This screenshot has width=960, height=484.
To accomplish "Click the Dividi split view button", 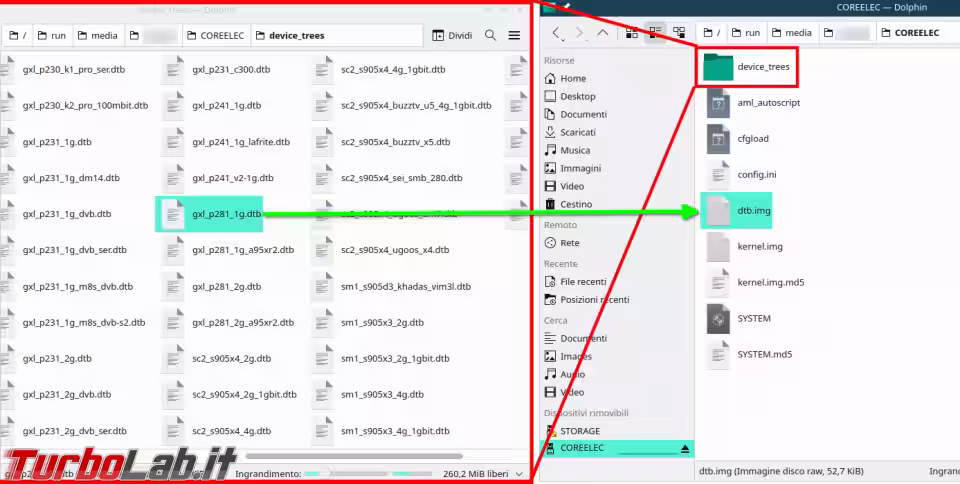I will coord(452,35).
